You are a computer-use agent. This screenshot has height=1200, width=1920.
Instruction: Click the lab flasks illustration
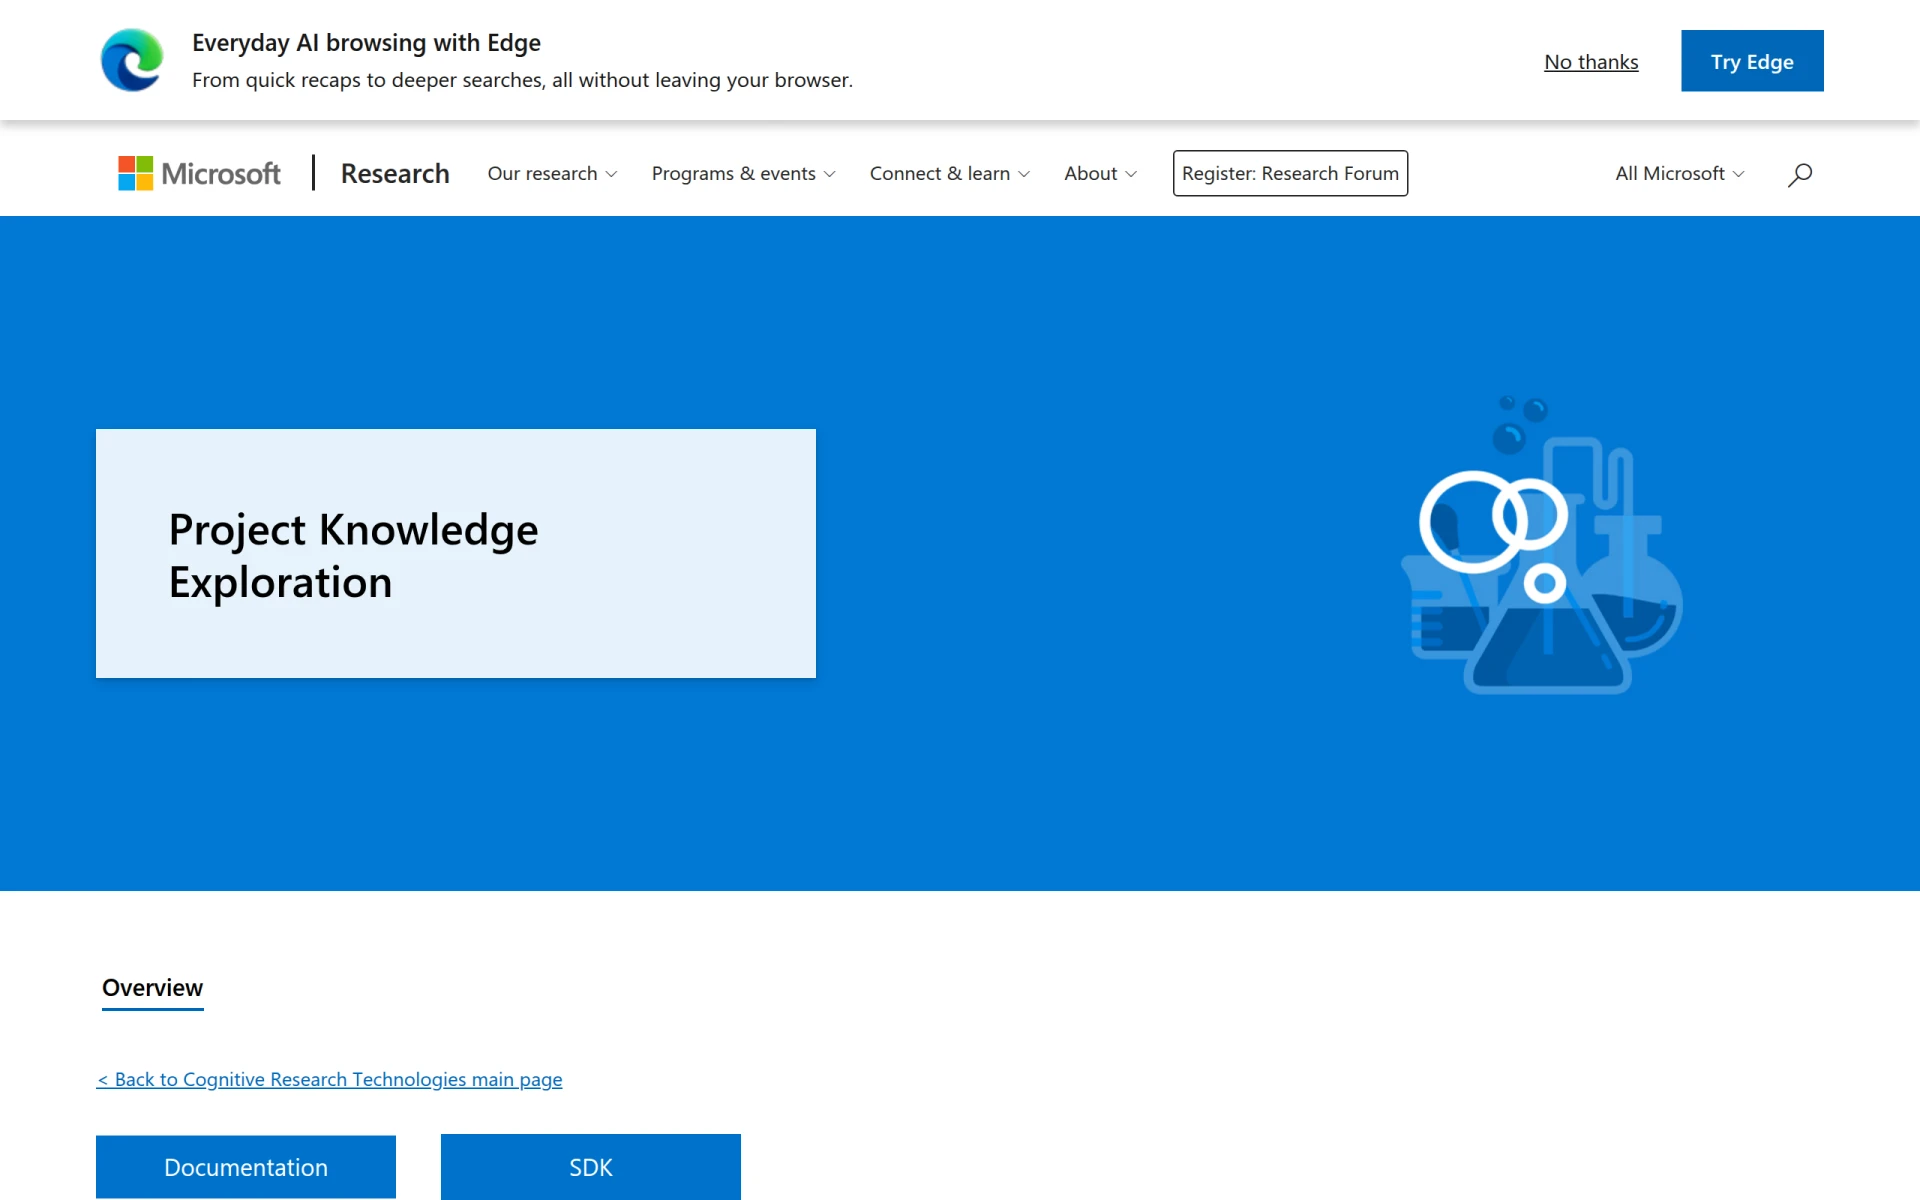click(x=1542, y=544)
